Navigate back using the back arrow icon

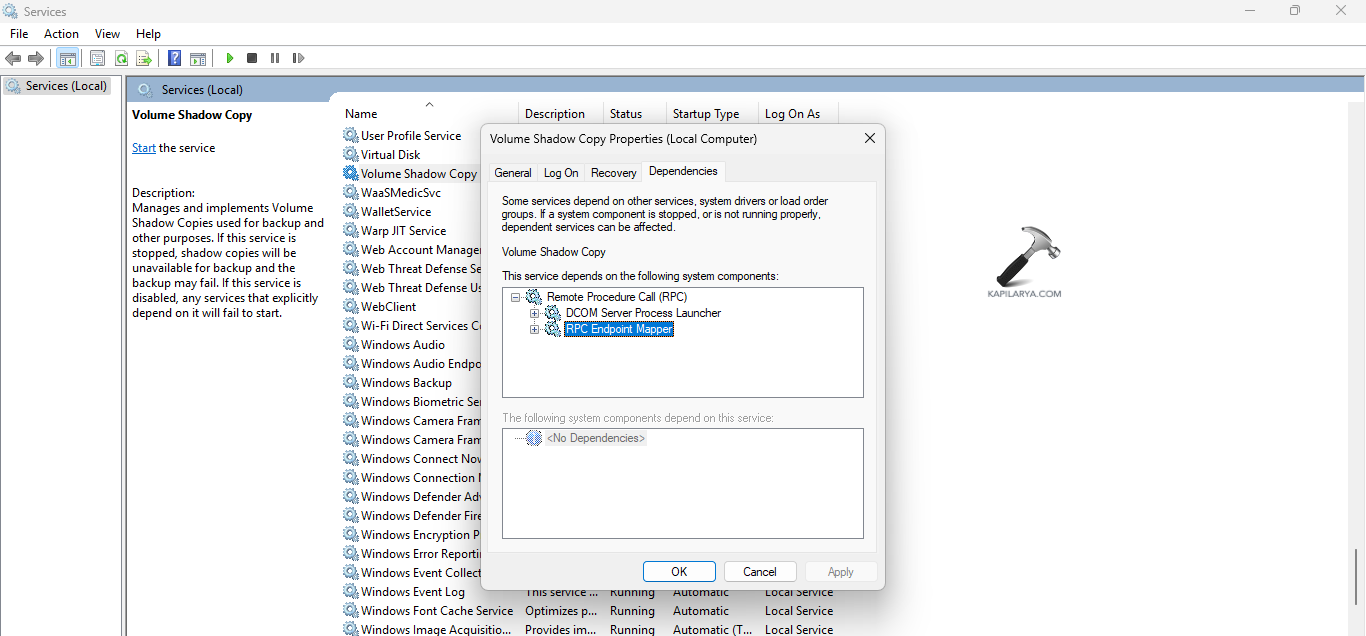pos(13,58)
